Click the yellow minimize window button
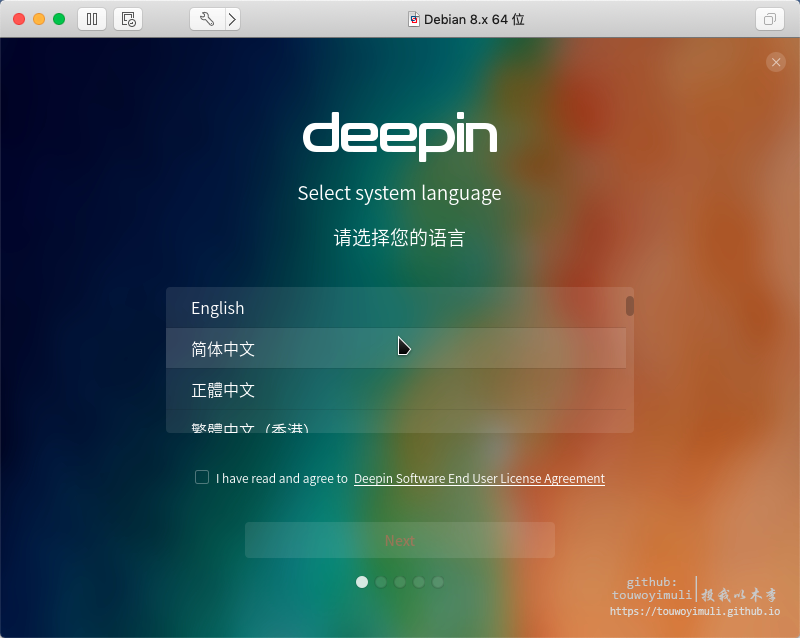This screenshot has width=800, height=638. 39,19
